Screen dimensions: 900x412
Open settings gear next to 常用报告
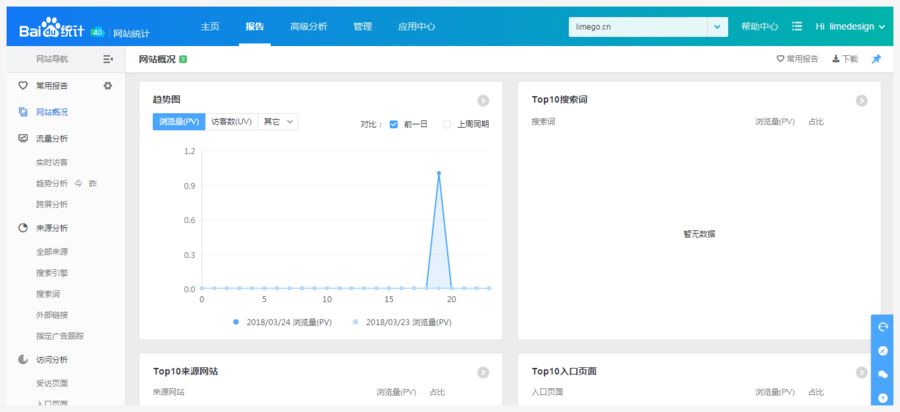pyautogui.click(x=108, y=86)
